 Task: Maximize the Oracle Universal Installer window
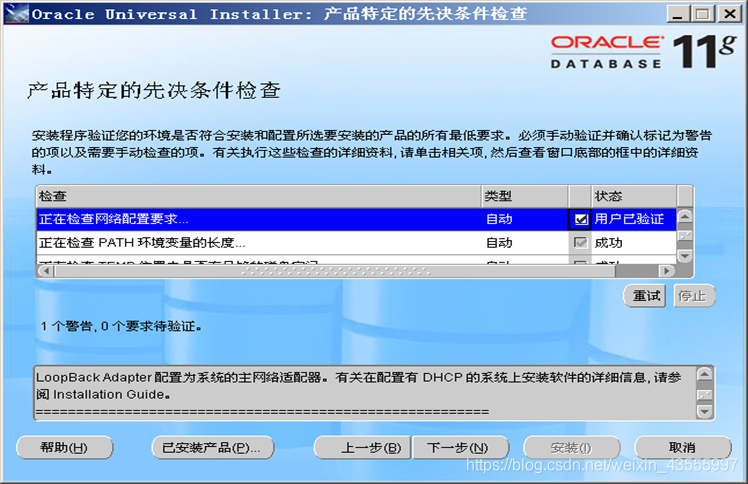703,13
